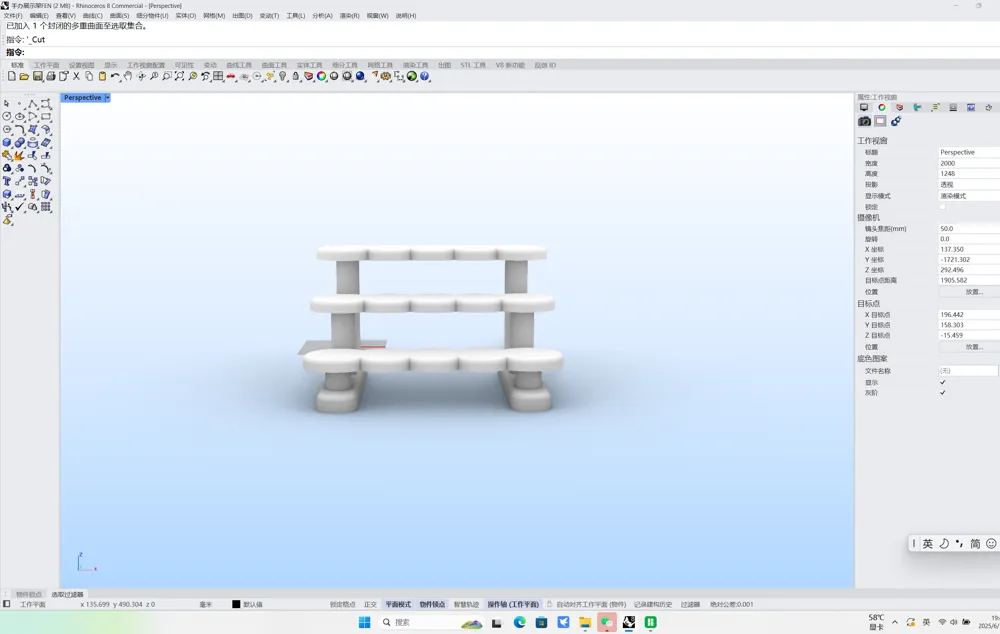Click the black layer color swatch in status bar
Viewport: 1000px width, 634px height.
[236, 604]
